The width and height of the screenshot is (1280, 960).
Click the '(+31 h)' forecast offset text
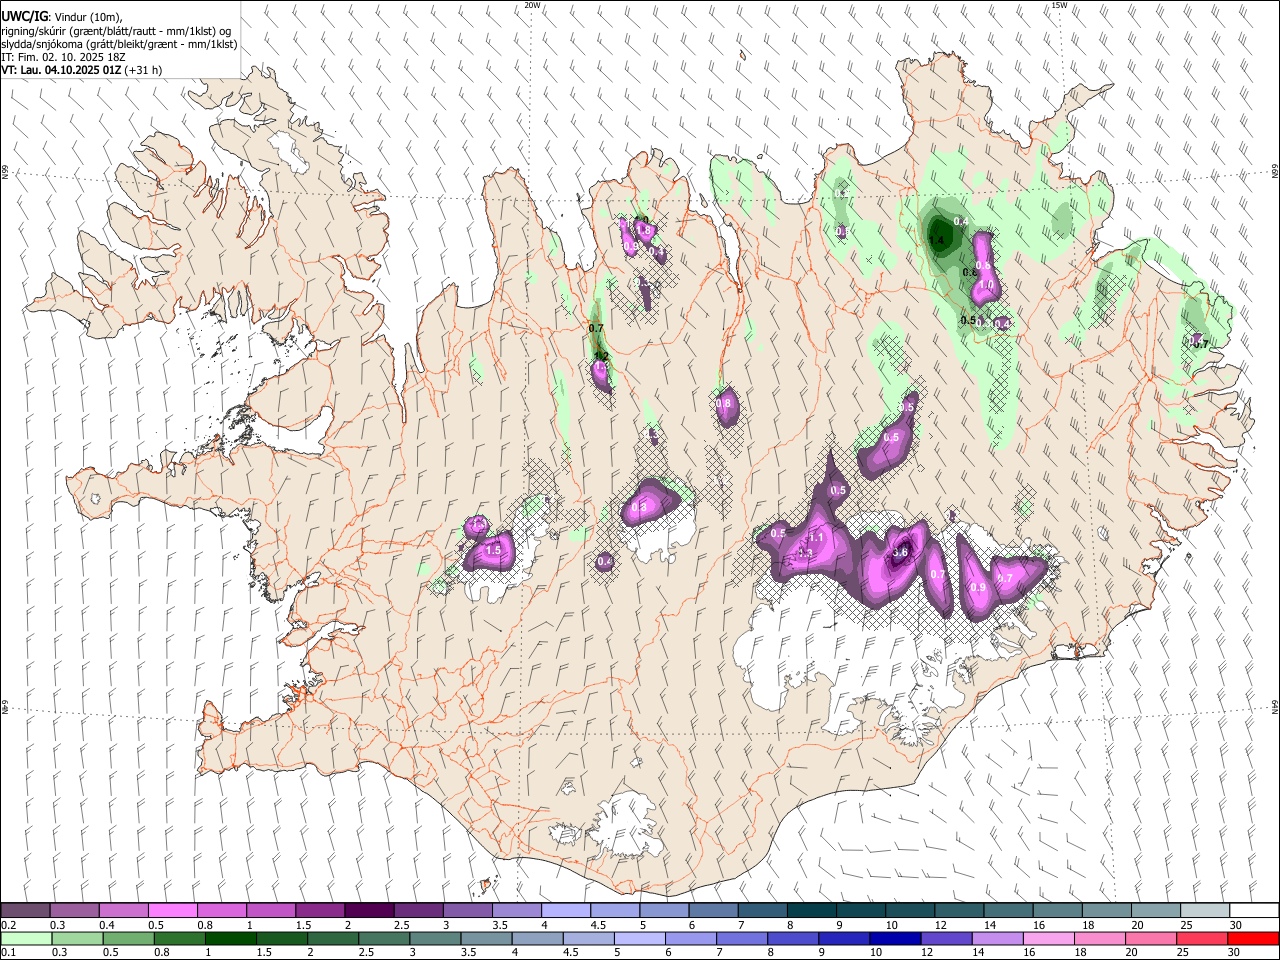tap(144, 70)
